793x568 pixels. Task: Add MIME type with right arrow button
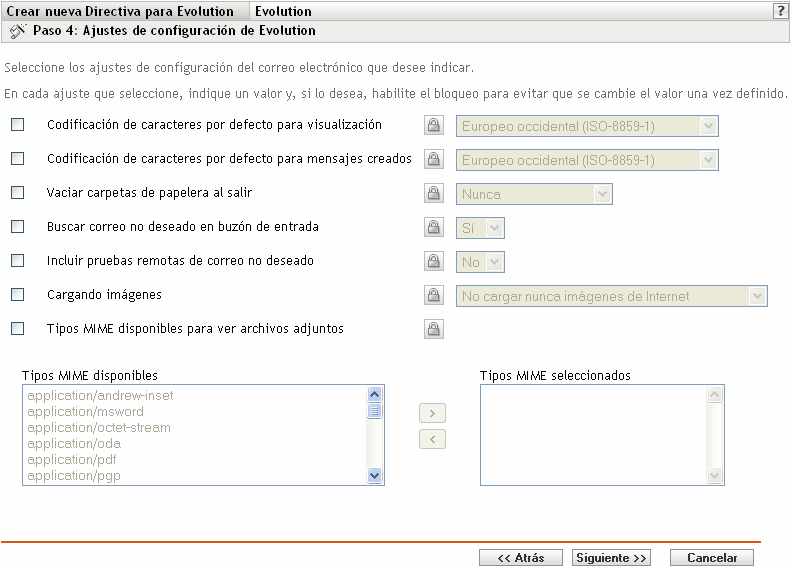coord(432,413)
